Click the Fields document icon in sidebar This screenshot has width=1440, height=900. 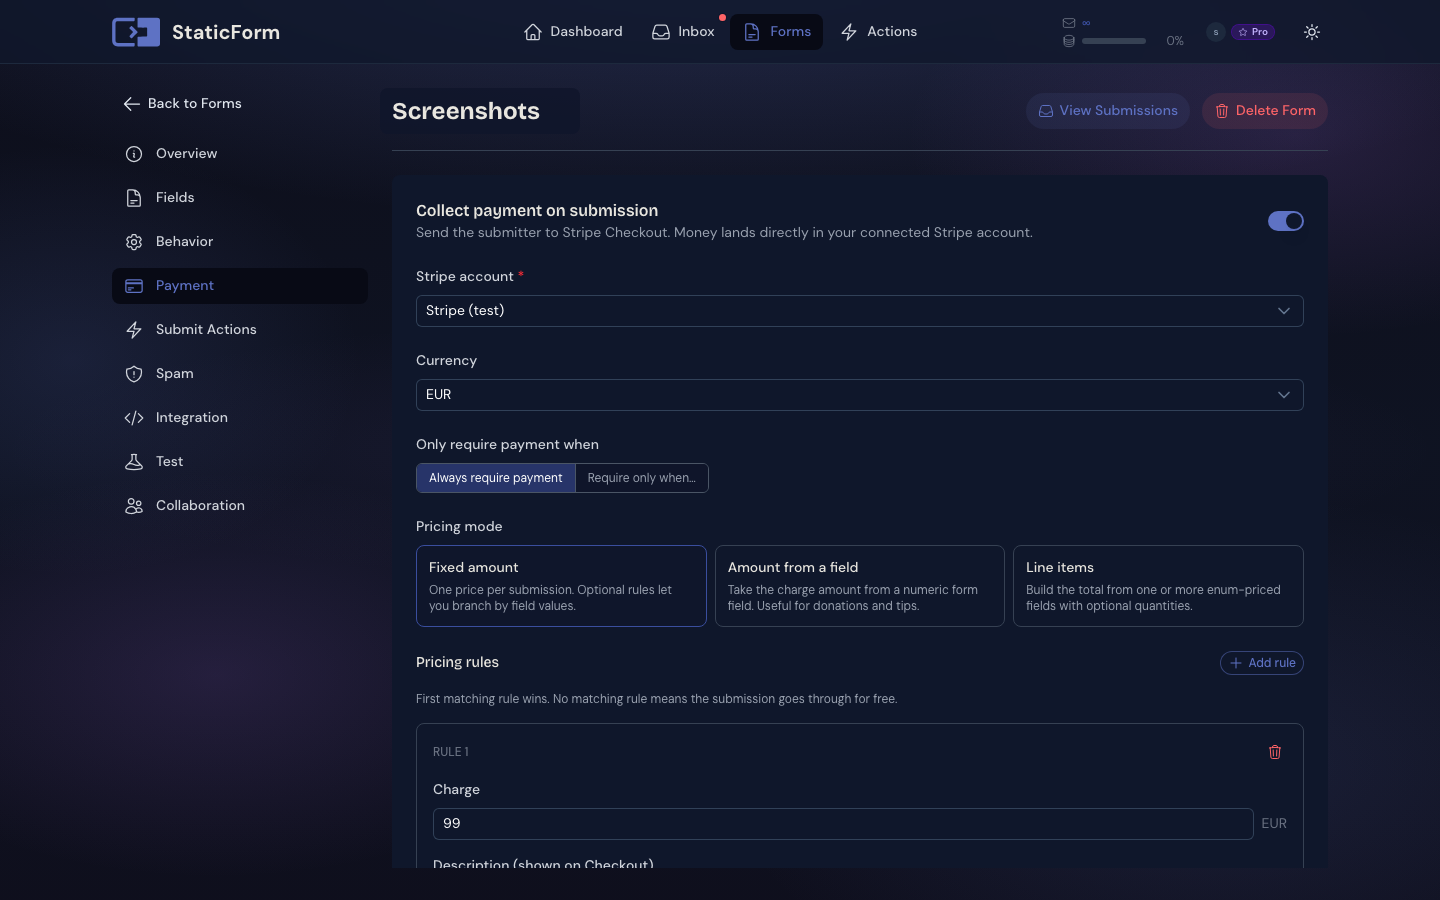[134, 198]
